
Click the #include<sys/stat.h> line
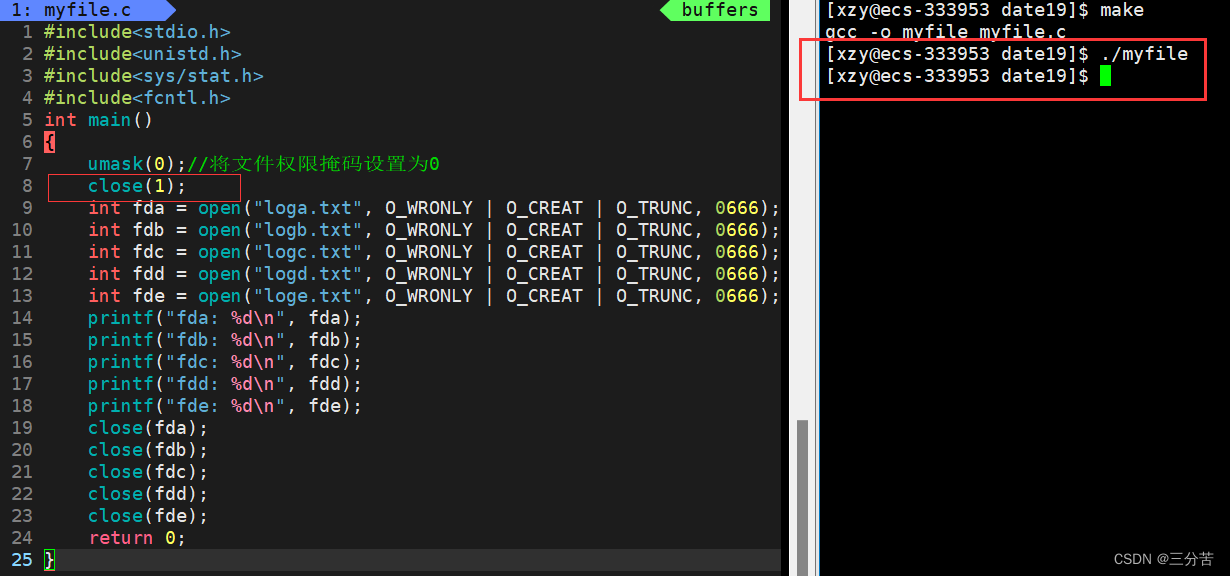pyautogui.click(x=154, y=76)
